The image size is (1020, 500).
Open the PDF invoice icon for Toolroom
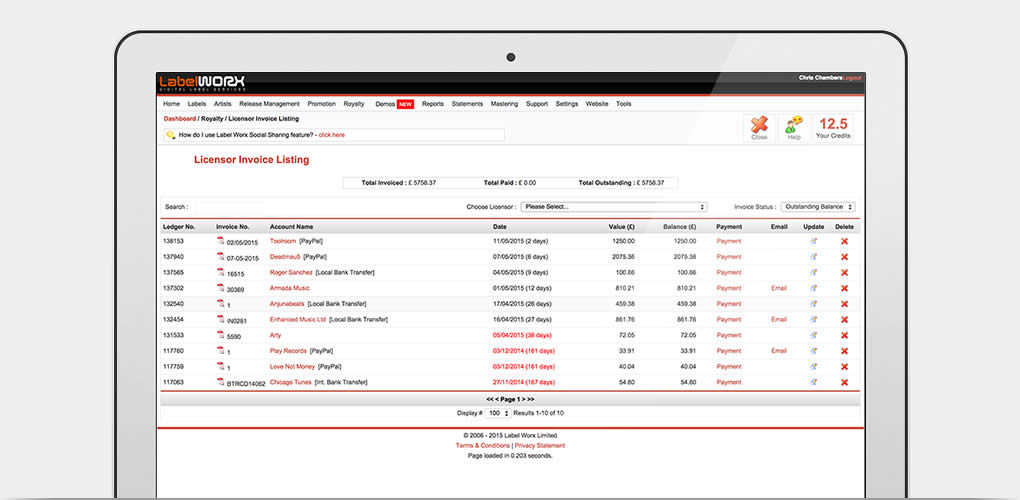[x=221, y=241]
